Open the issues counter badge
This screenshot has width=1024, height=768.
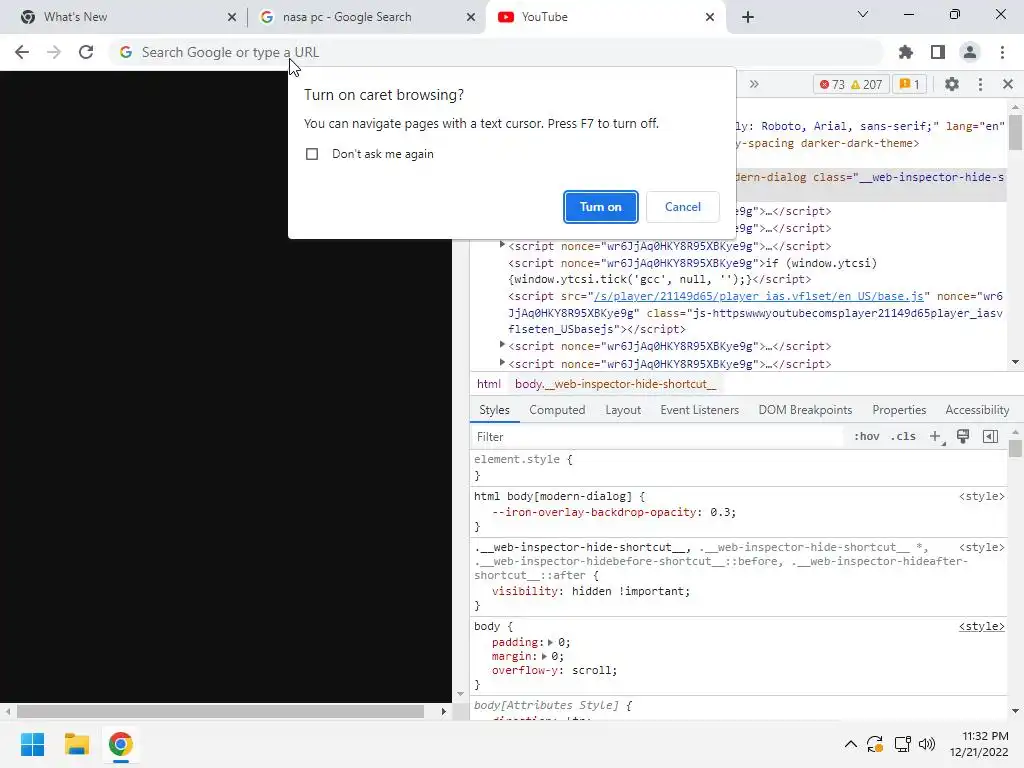(909, 84)
